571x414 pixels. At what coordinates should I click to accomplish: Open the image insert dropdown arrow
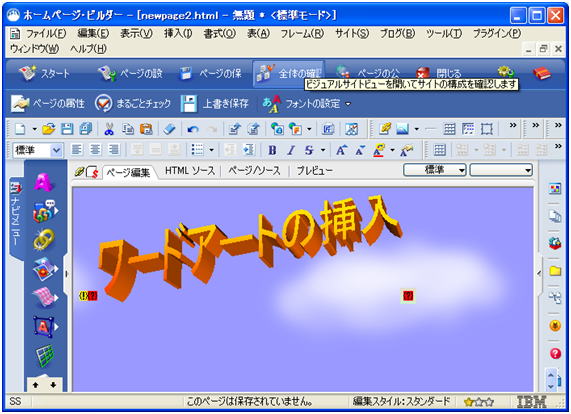click(x=416, y=129)
